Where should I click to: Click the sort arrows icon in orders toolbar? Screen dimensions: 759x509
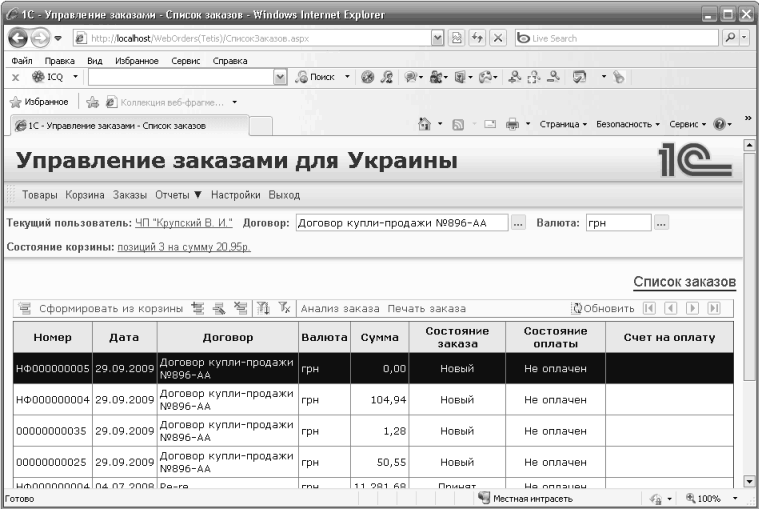263,308
